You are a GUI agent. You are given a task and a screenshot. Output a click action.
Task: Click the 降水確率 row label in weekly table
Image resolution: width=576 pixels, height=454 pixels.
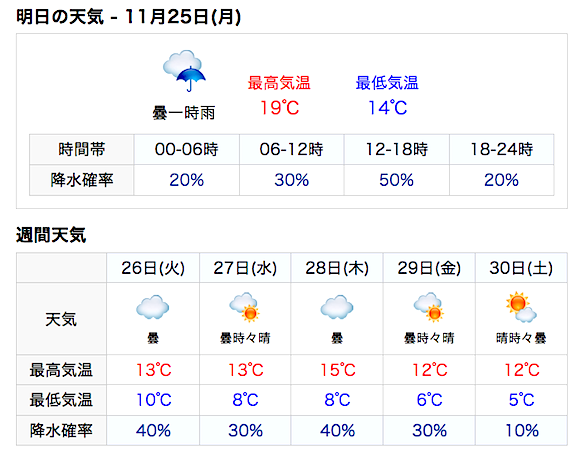[x=61, y=430]
